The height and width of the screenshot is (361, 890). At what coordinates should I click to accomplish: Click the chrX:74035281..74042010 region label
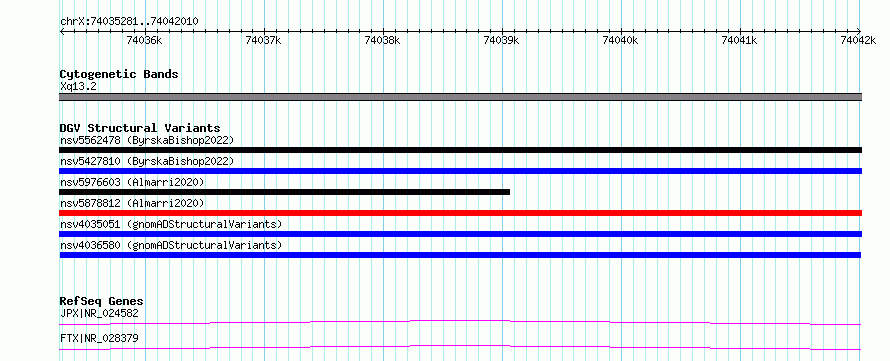tap(129, 21)
